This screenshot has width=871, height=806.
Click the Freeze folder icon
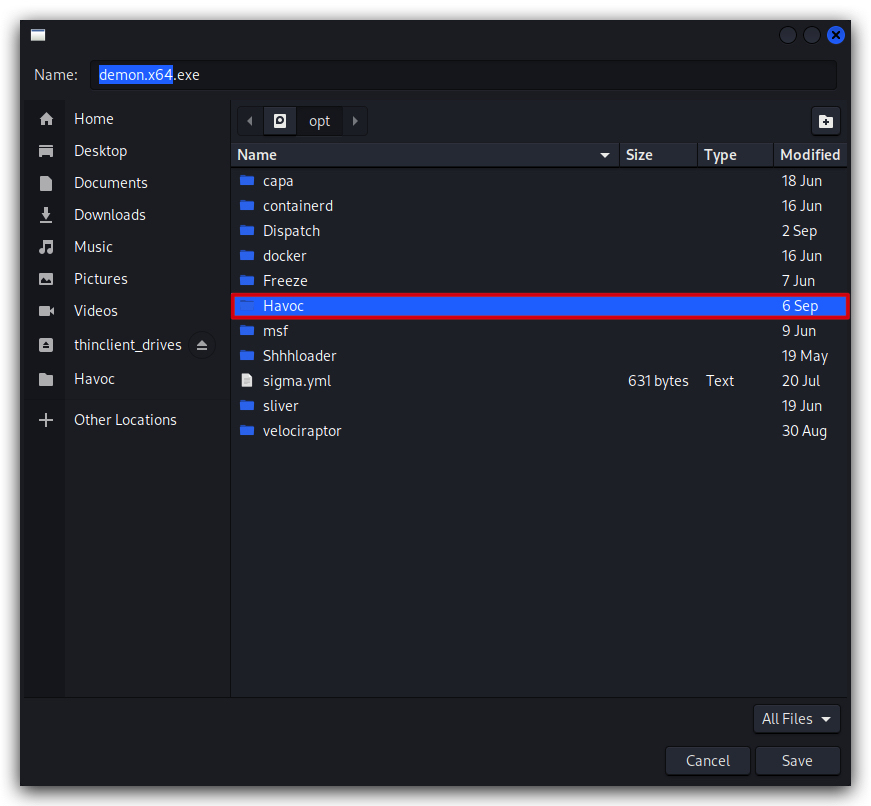click(x=247, y=281)
